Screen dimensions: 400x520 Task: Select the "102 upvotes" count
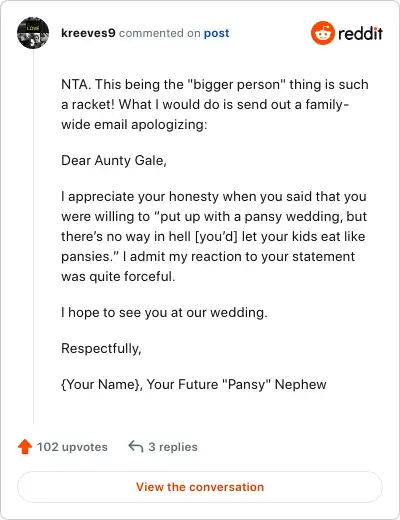coord(72,447)
